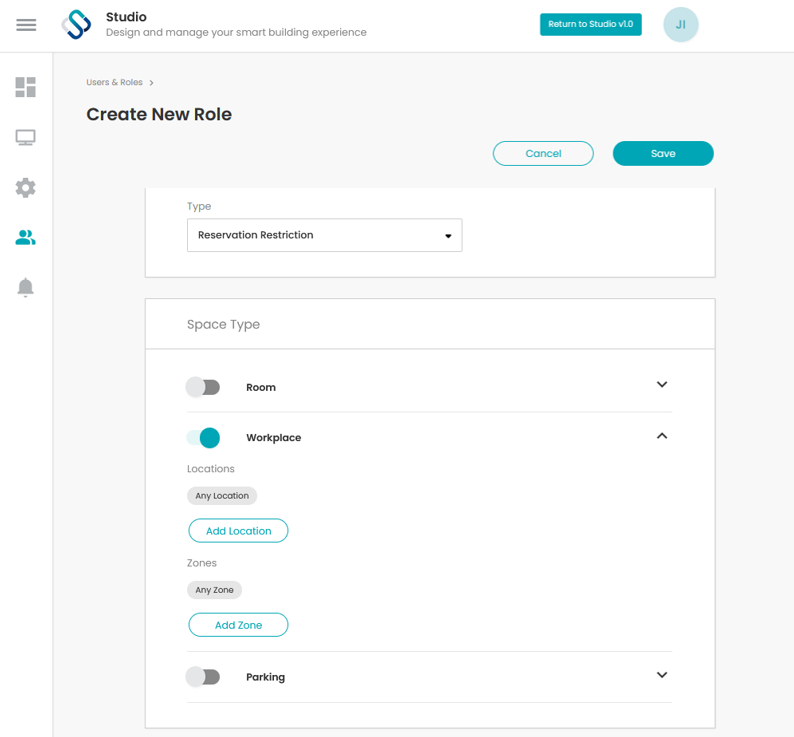This screenshot has height=737, width=794.
Task: Click the Studio logo icon
Action: (x=76, y=25)
